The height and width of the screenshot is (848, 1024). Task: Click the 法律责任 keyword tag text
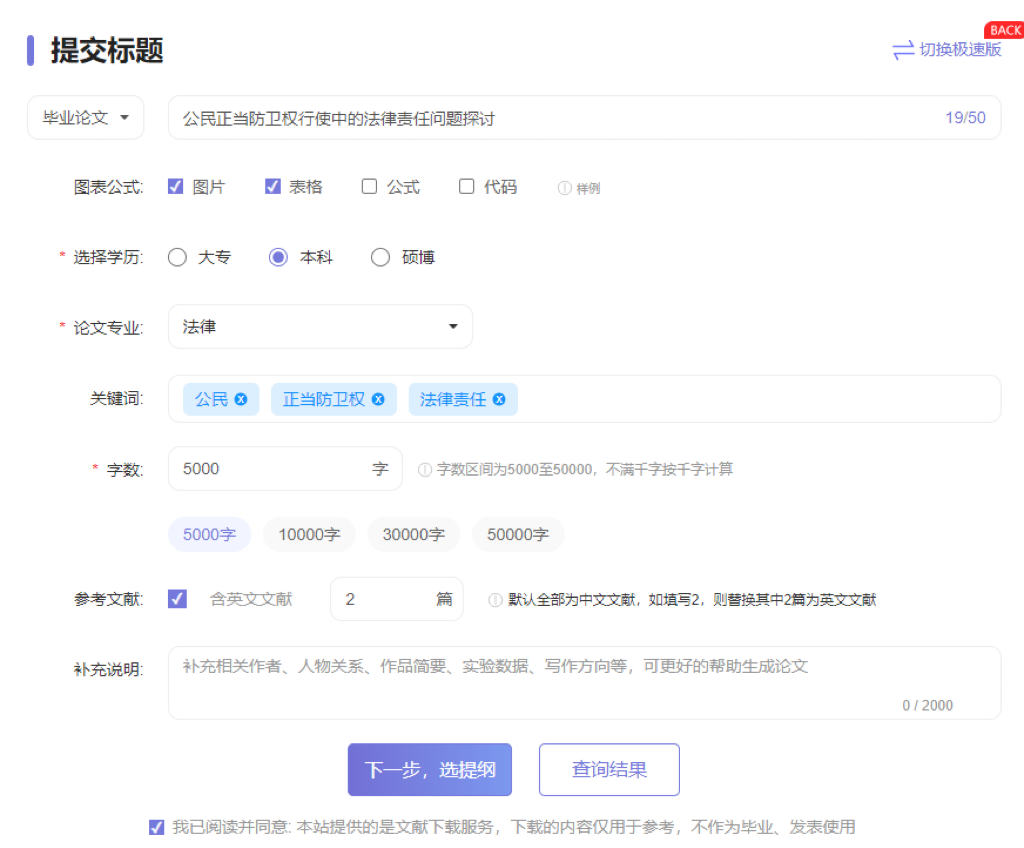click(453, 399)
